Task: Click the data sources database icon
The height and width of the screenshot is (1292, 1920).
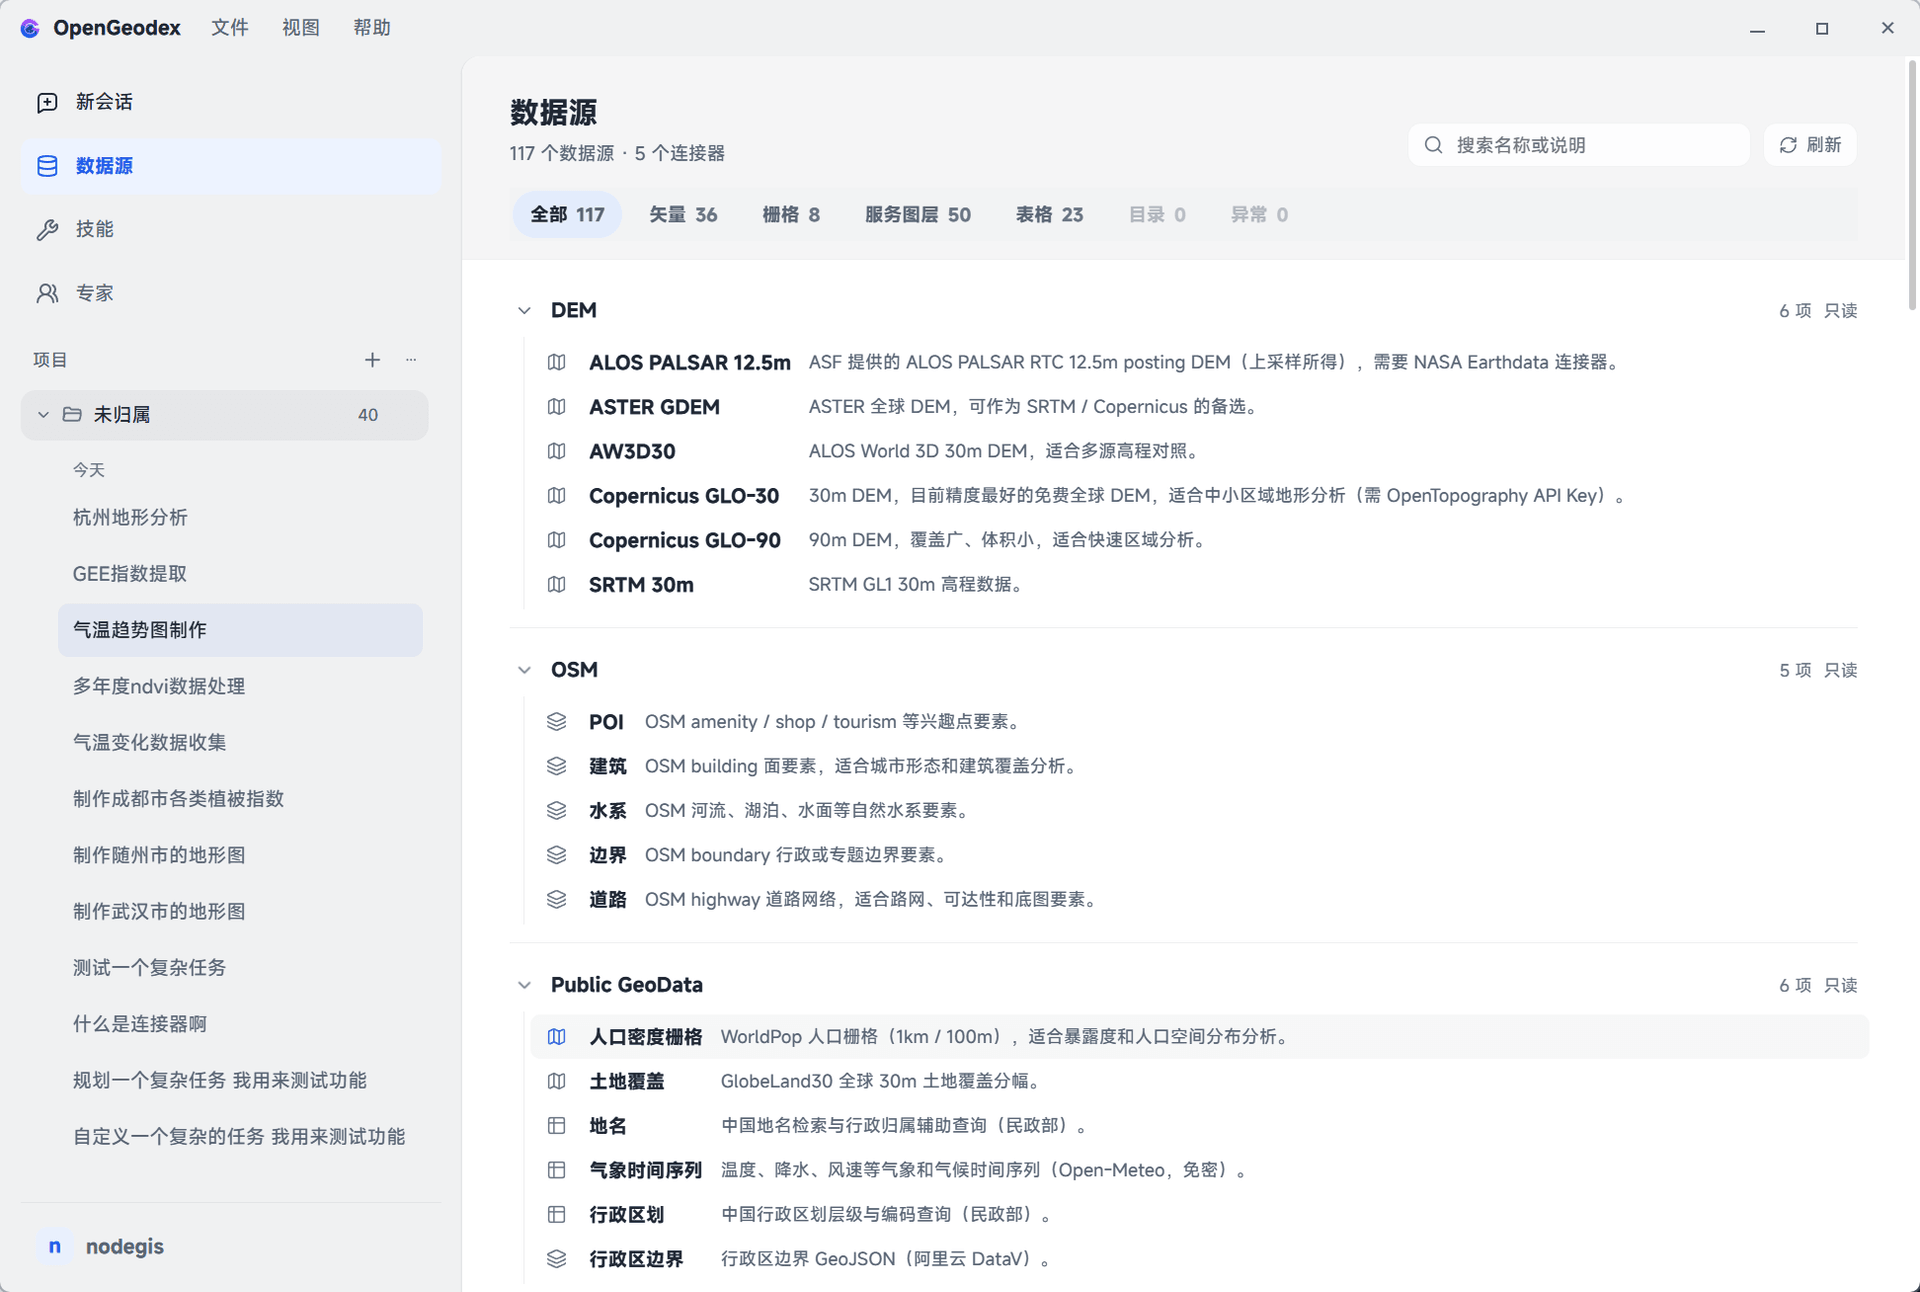Action: click(47, 166)
